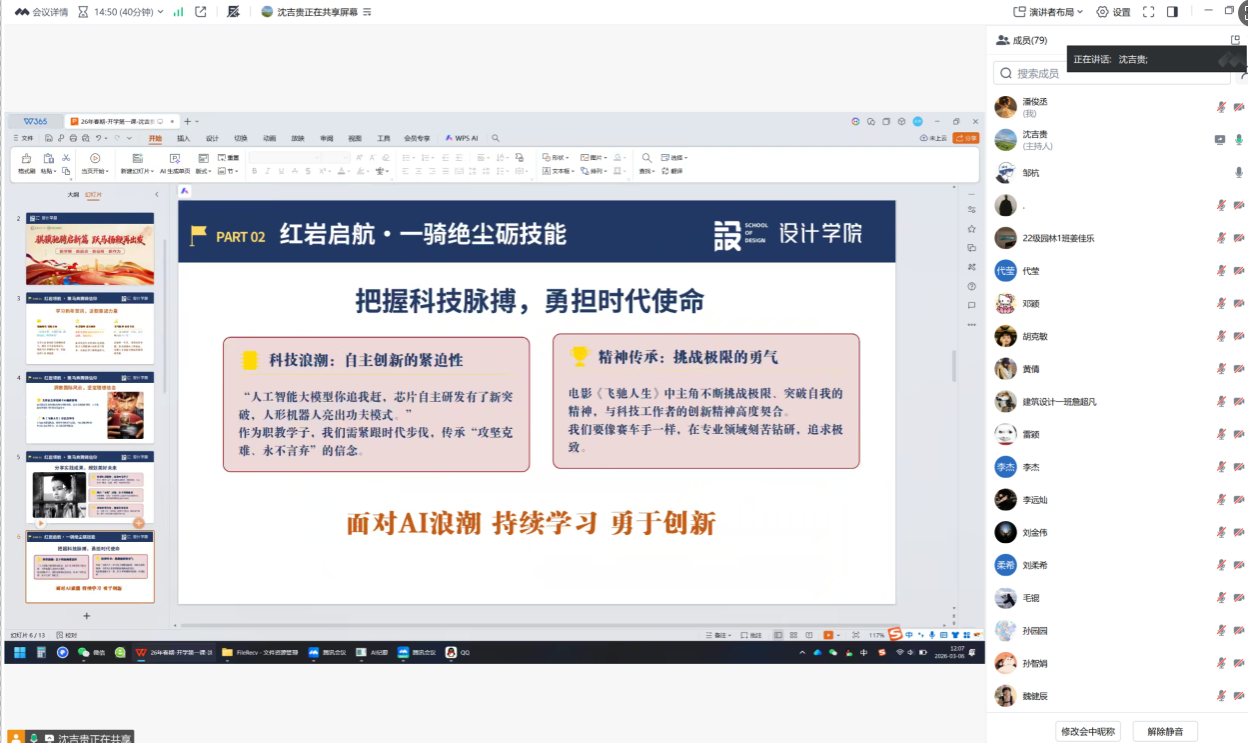Enter full screen meeting view
Screen dimensions: 1248x743
pos(1148,12)
